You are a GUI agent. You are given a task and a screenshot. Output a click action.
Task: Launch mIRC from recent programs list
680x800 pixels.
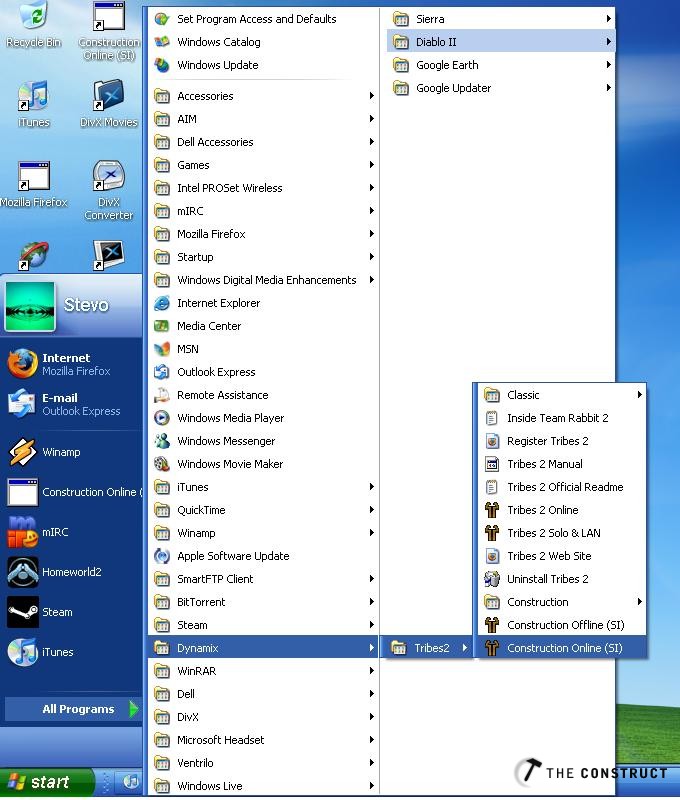pos(71,532)
